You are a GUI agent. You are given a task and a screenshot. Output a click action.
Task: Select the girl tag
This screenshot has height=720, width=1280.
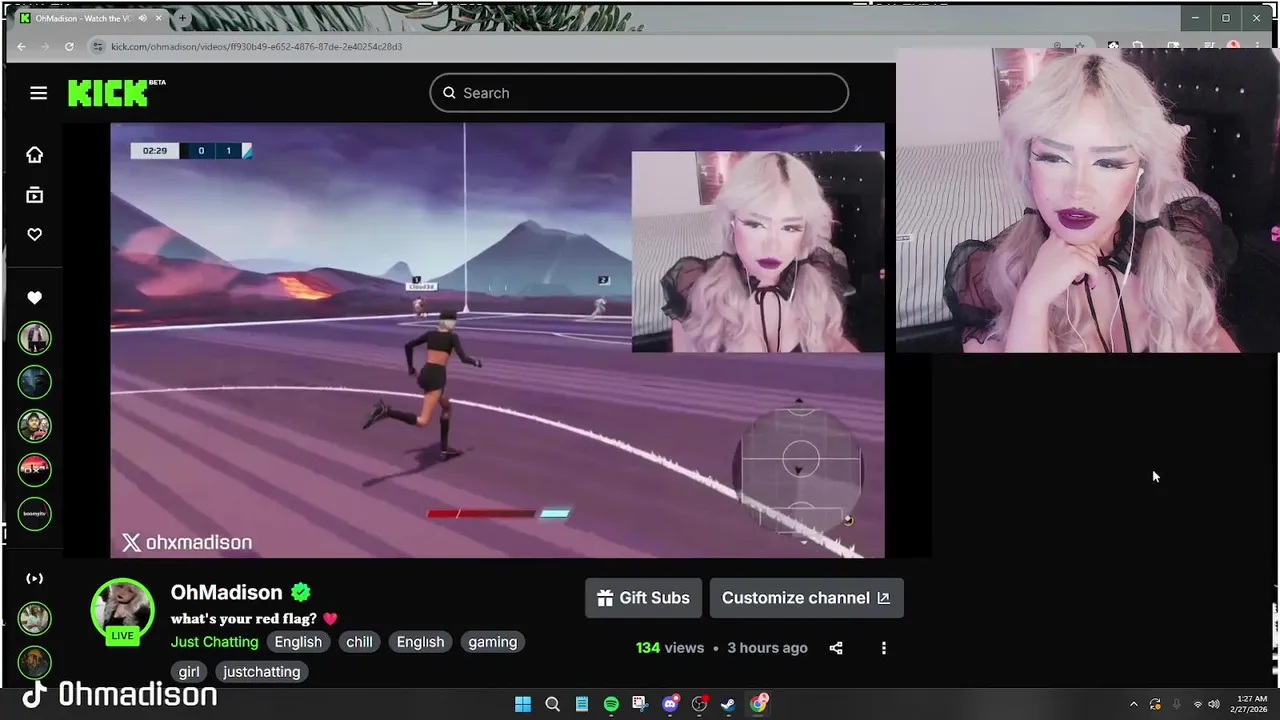(189, 672)
